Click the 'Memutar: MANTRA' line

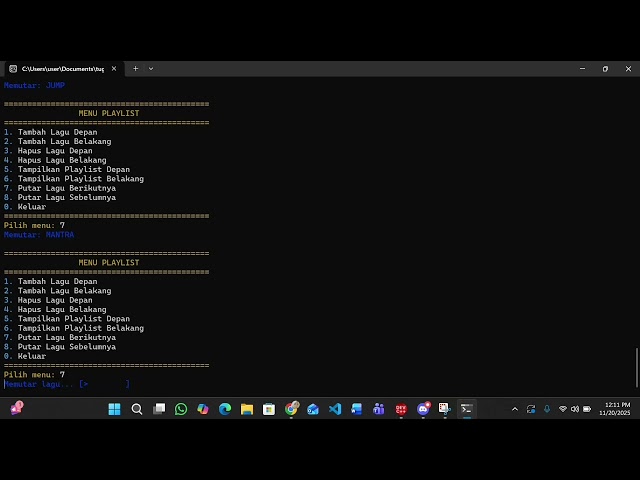point(39,235)
